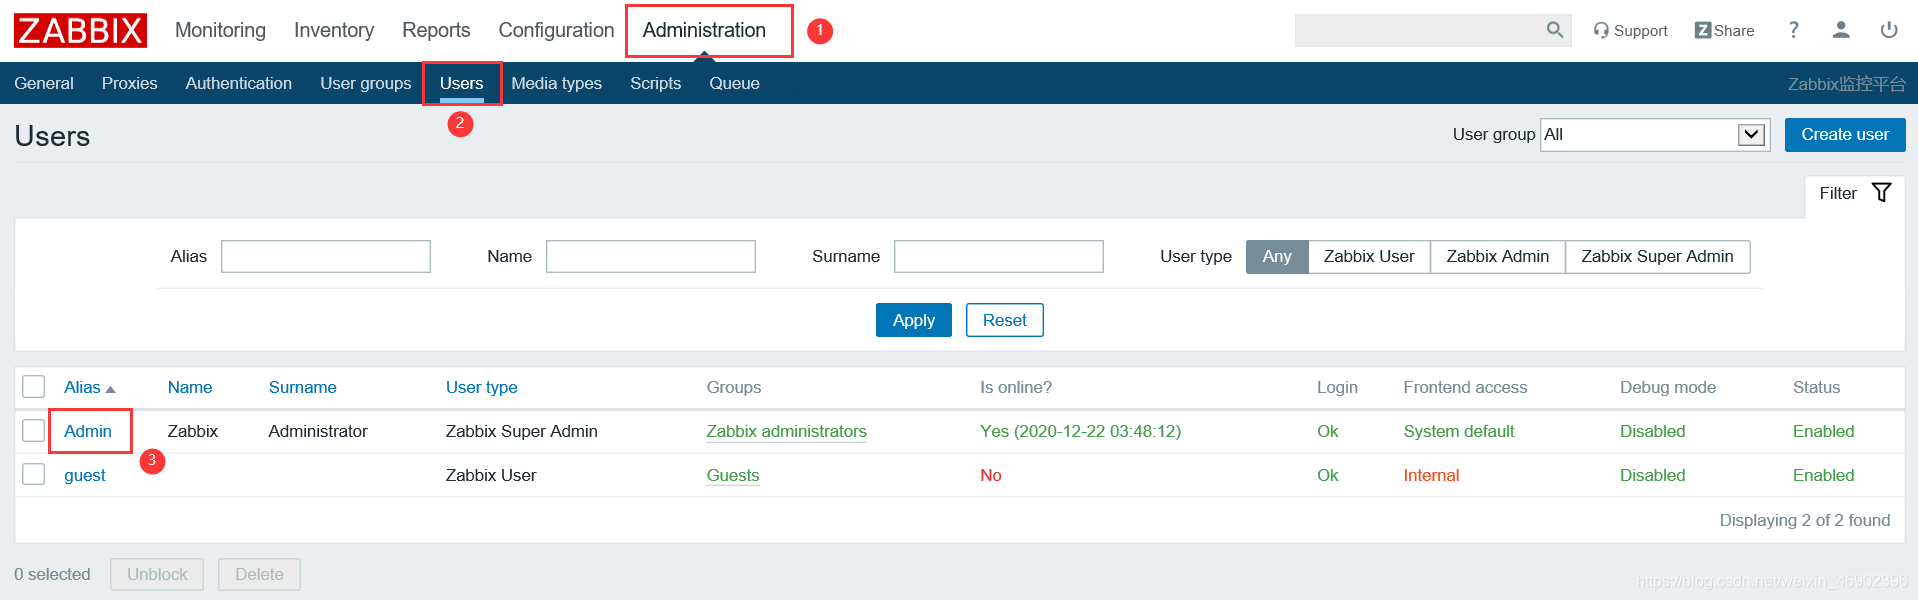Click "Displaying 2 of 2 found" text
This screenshot has height=600, width=1918.
(1805, 520)
